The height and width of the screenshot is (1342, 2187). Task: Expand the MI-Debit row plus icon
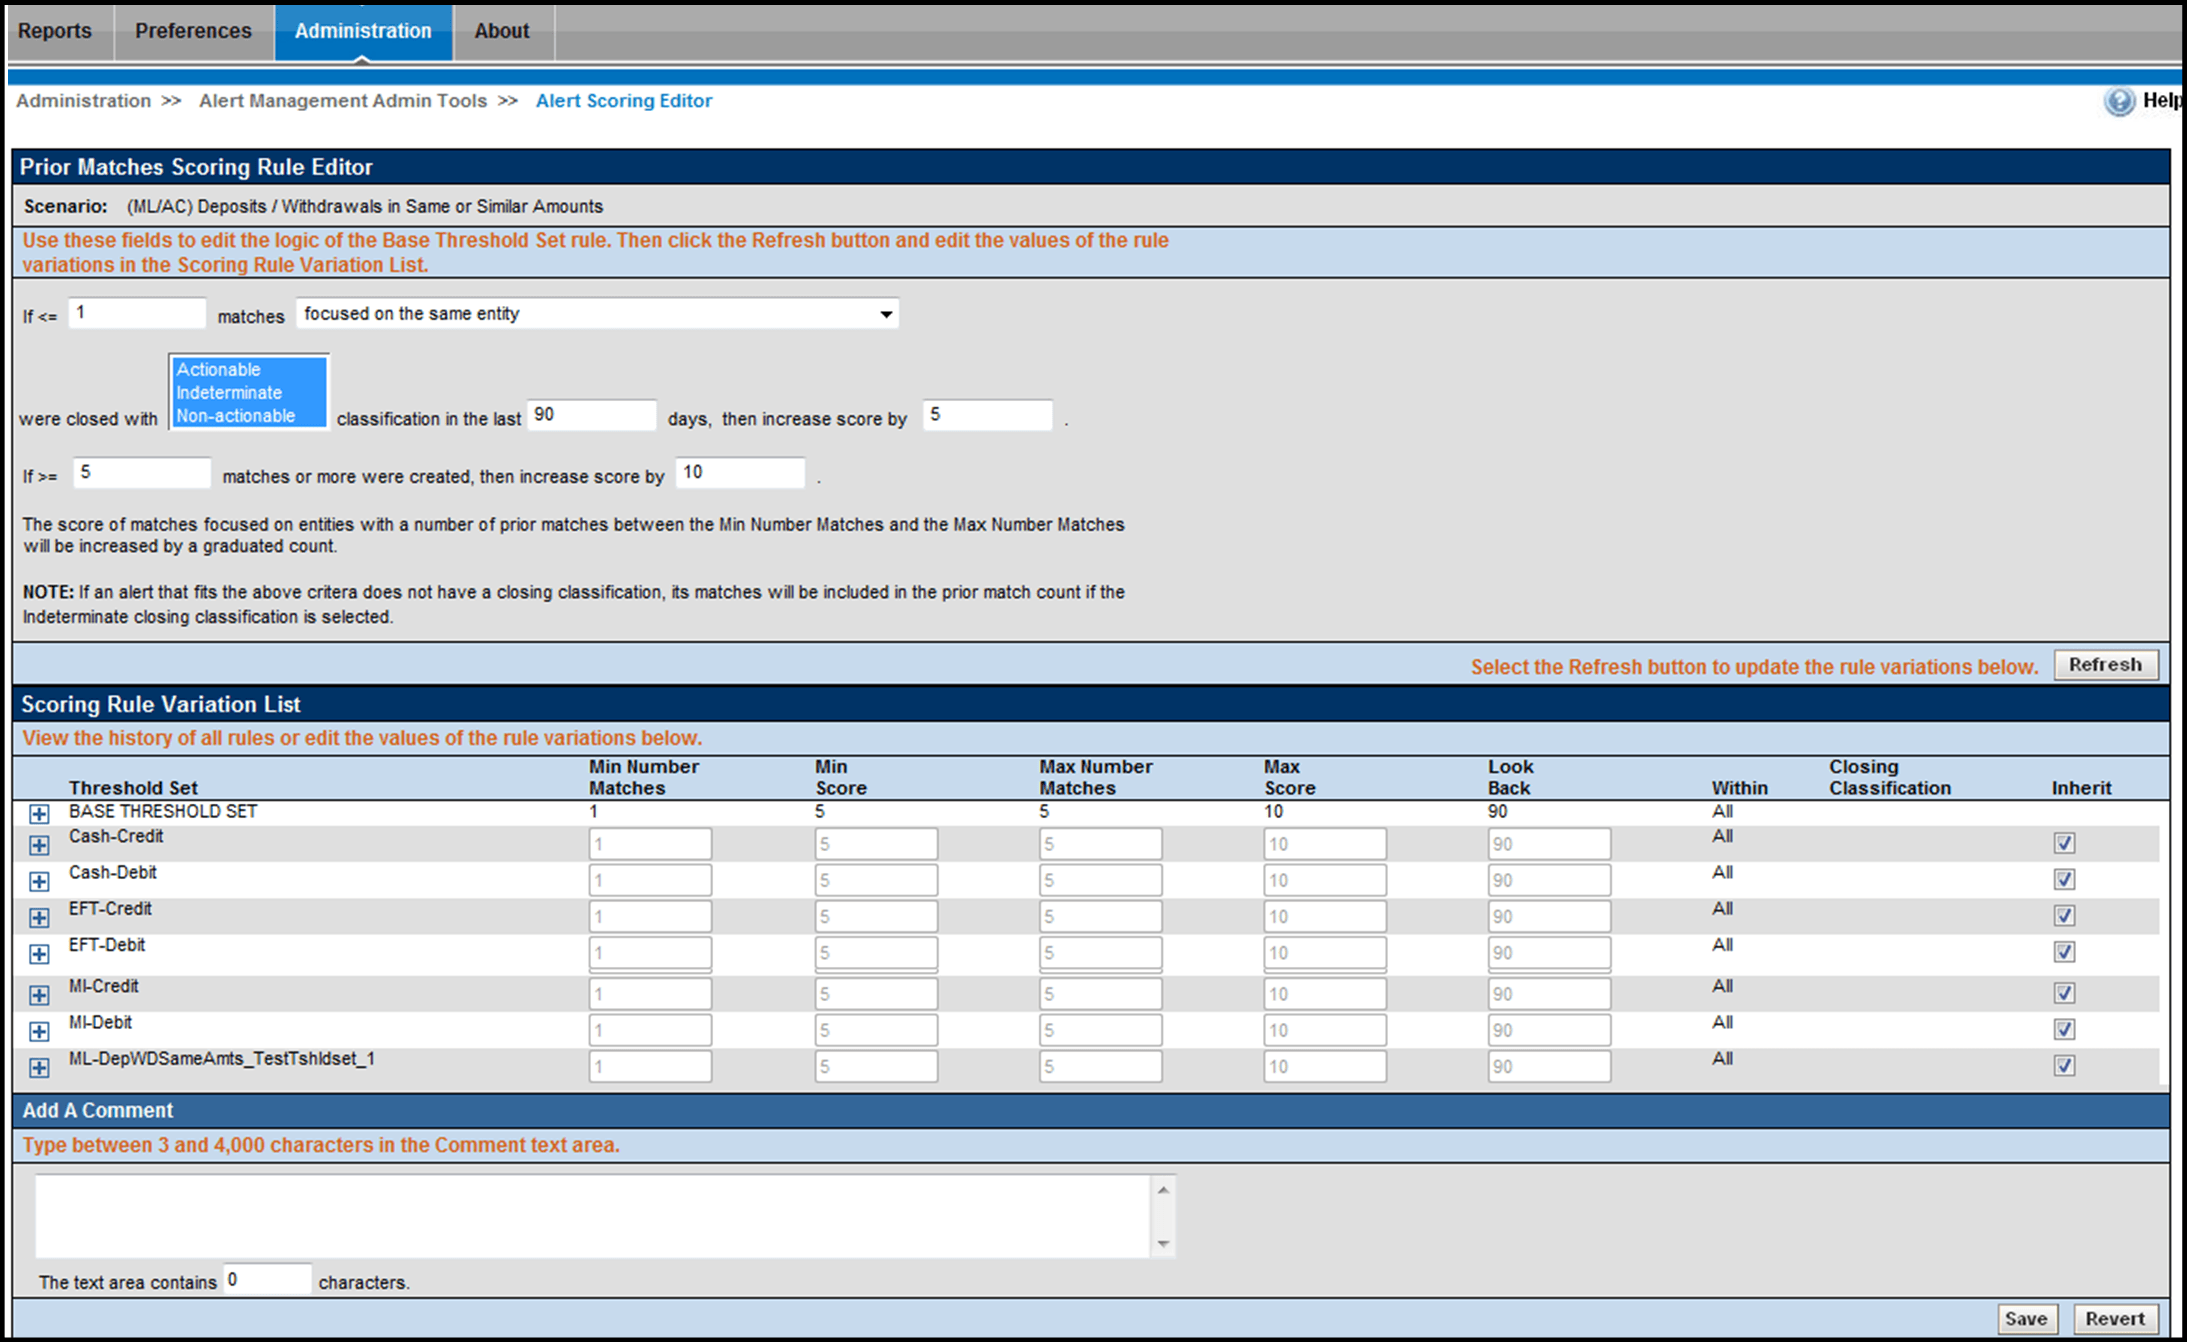click(39, 1030)
